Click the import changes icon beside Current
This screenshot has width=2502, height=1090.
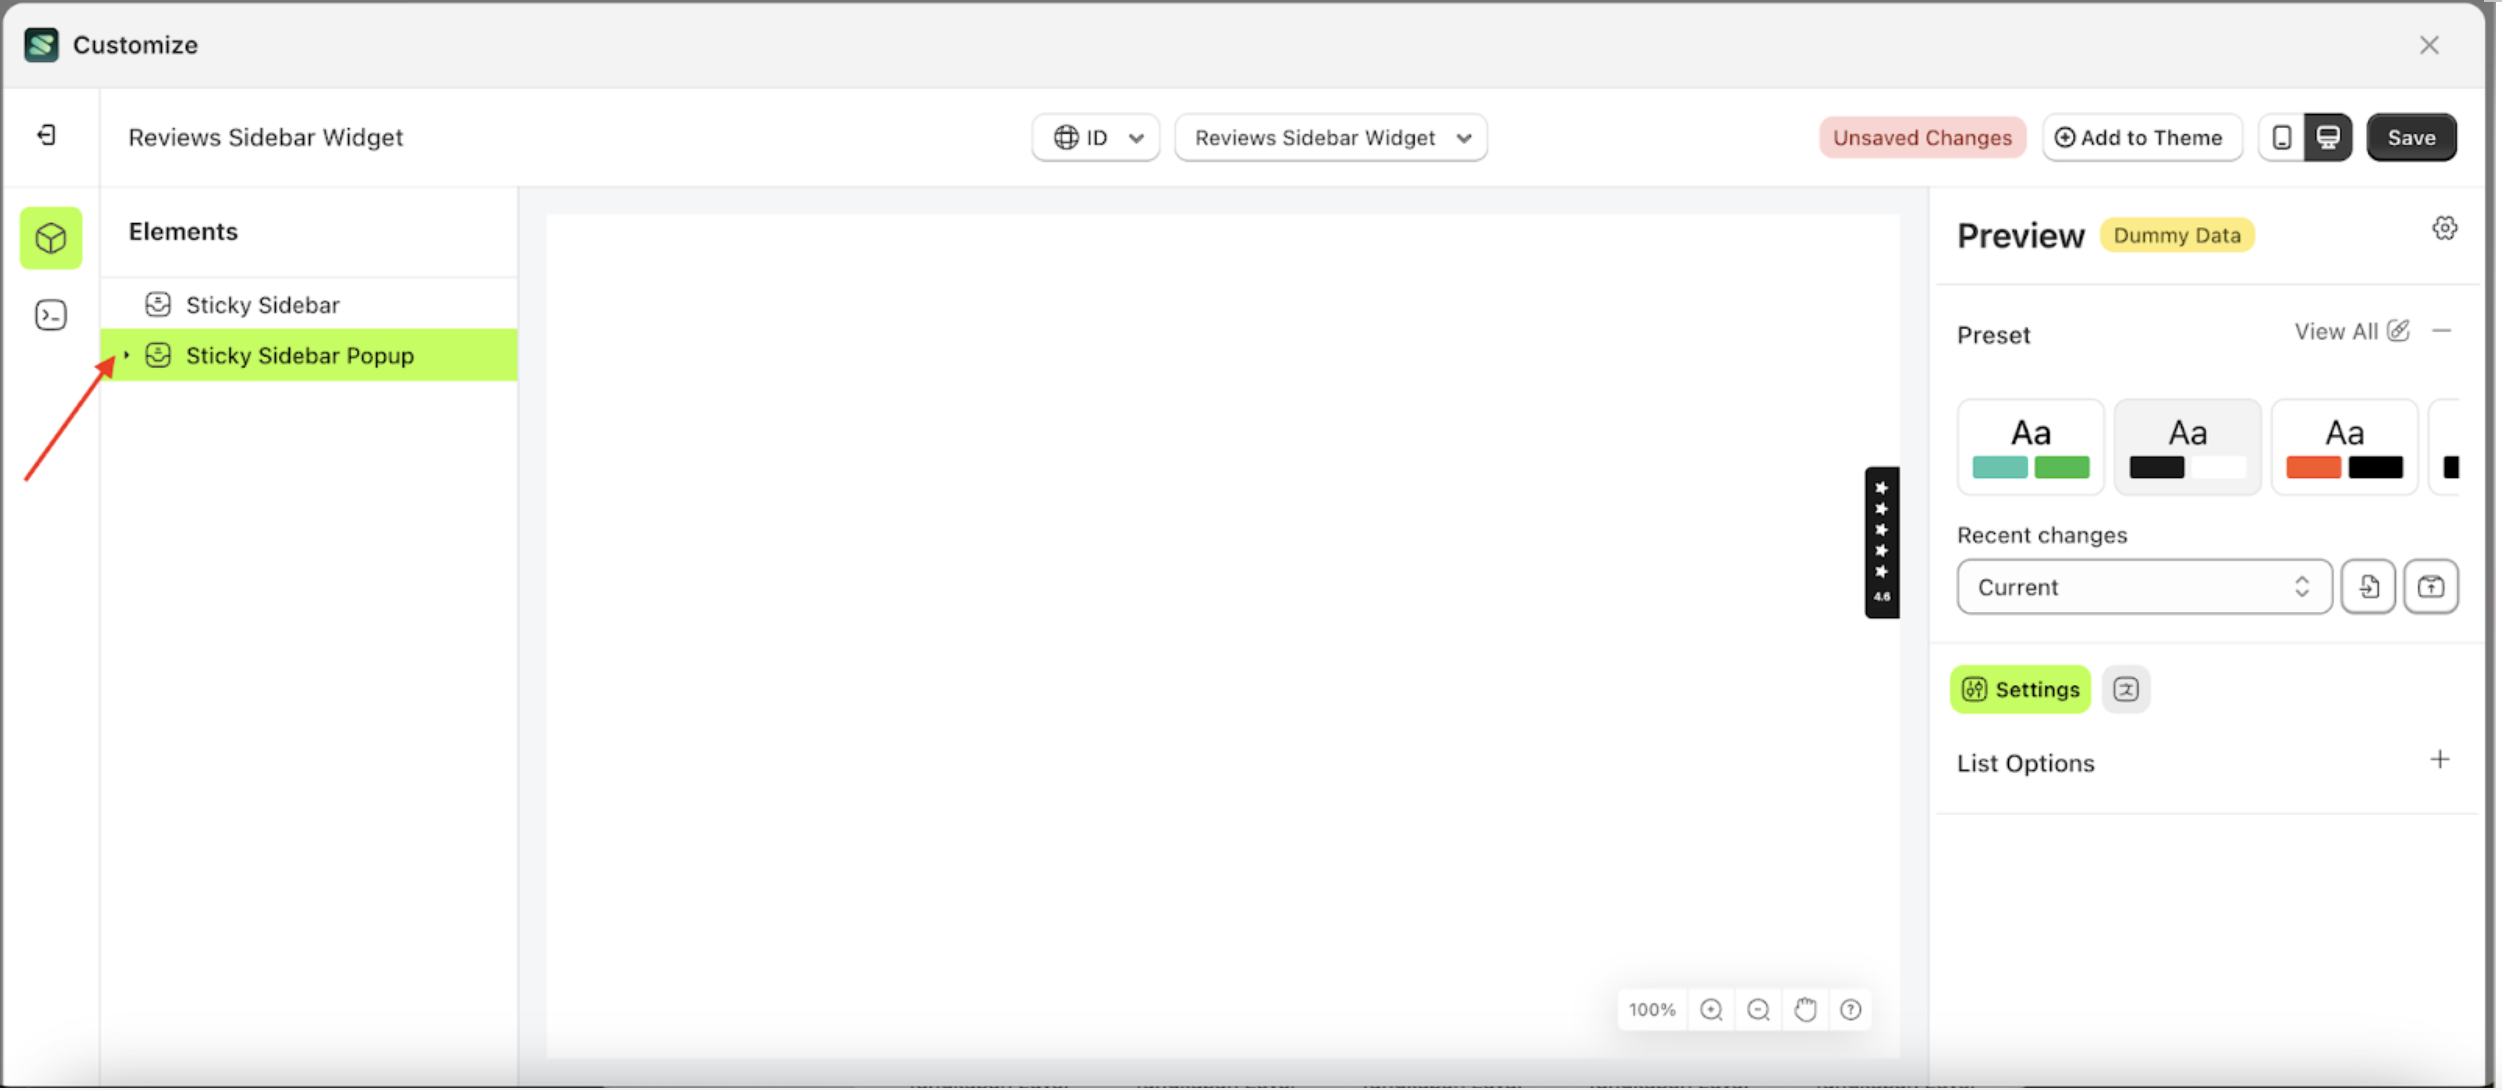point(2367,586)
